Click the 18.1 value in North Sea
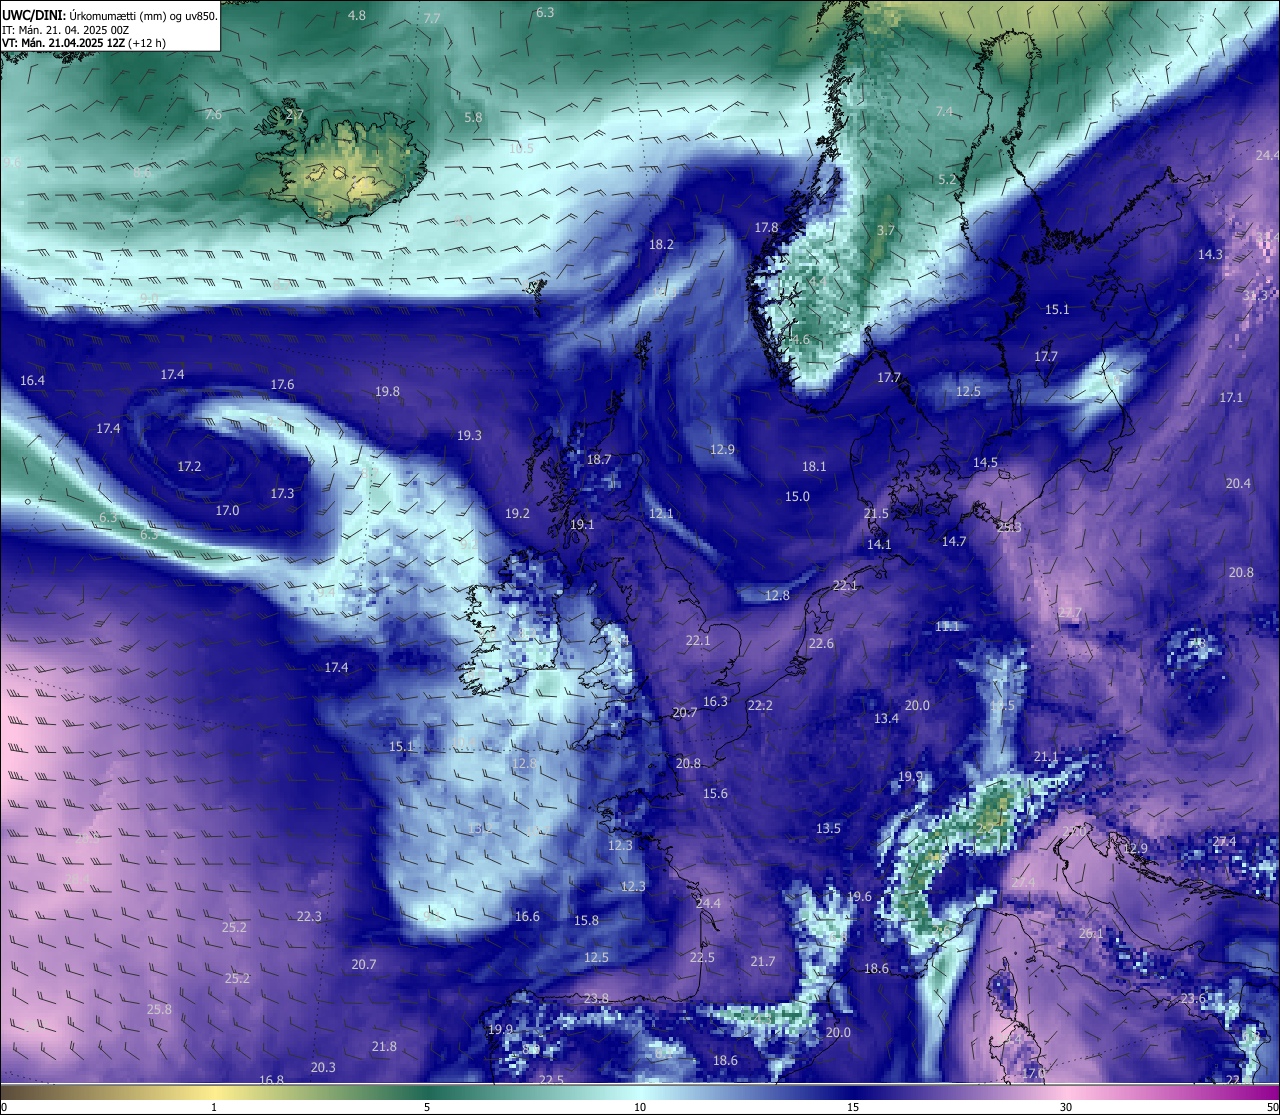 [x=814, y=466]
